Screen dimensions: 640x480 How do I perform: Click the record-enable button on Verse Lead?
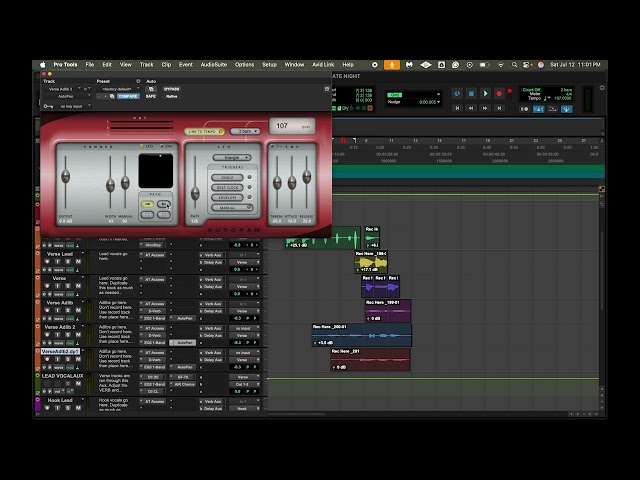pyautogui.click(x=47, y=262)
